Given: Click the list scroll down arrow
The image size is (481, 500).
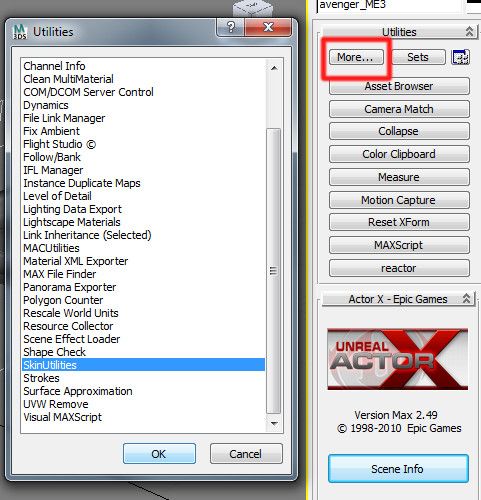Looking at the screenshot, I should click(x=274, y=424).
